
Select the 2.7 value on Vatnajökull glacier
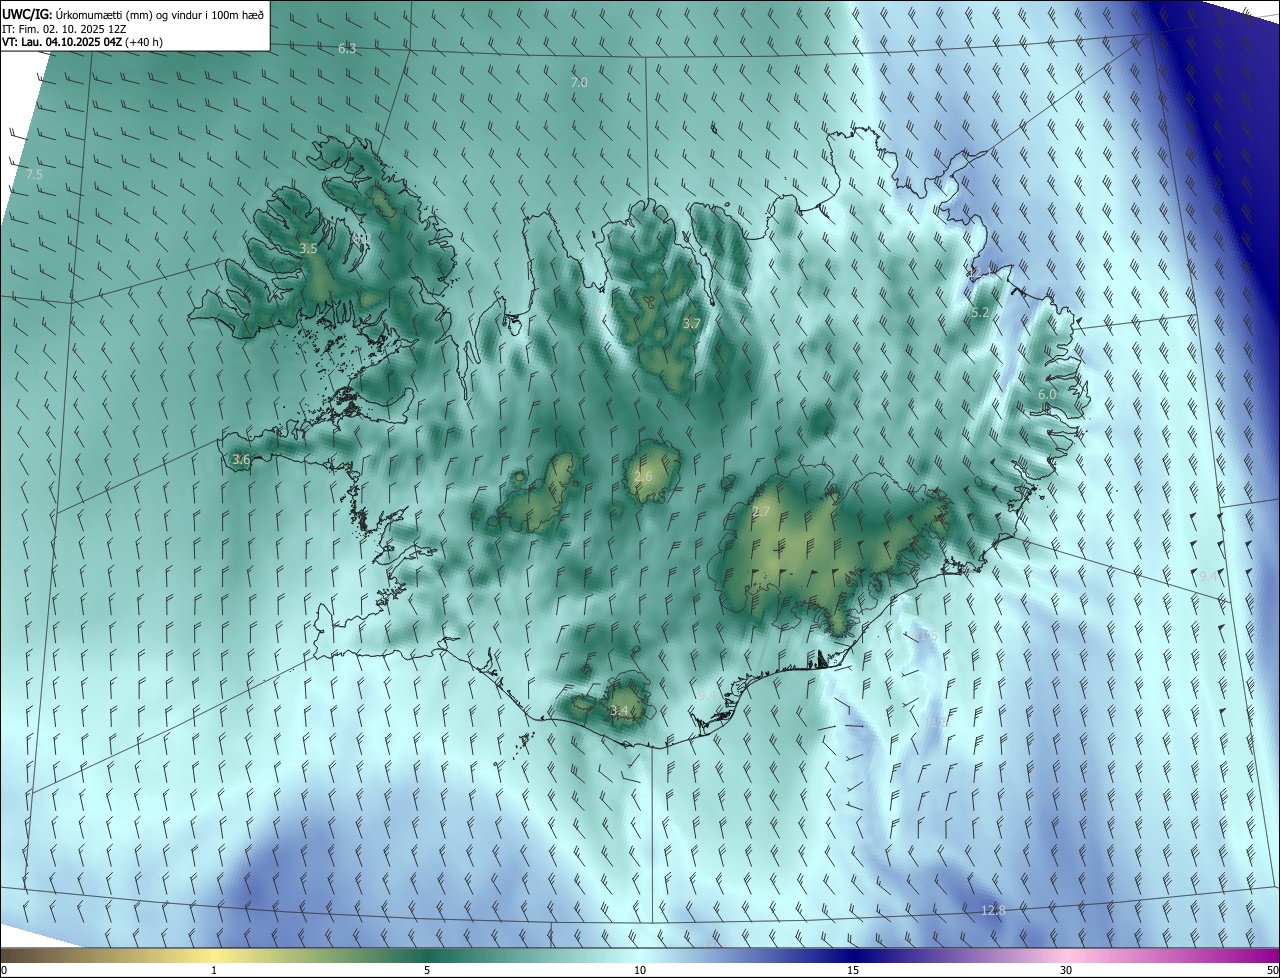[761, 512]
